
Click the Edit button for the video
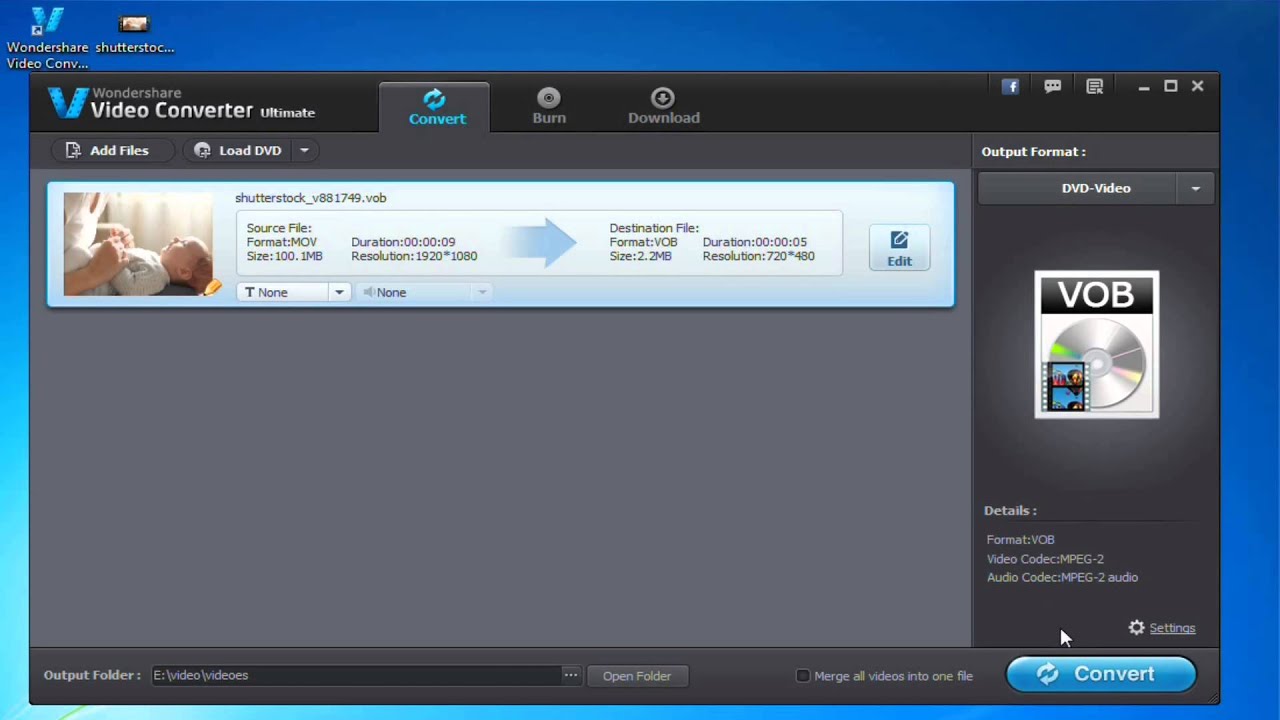tap(899, 248)
